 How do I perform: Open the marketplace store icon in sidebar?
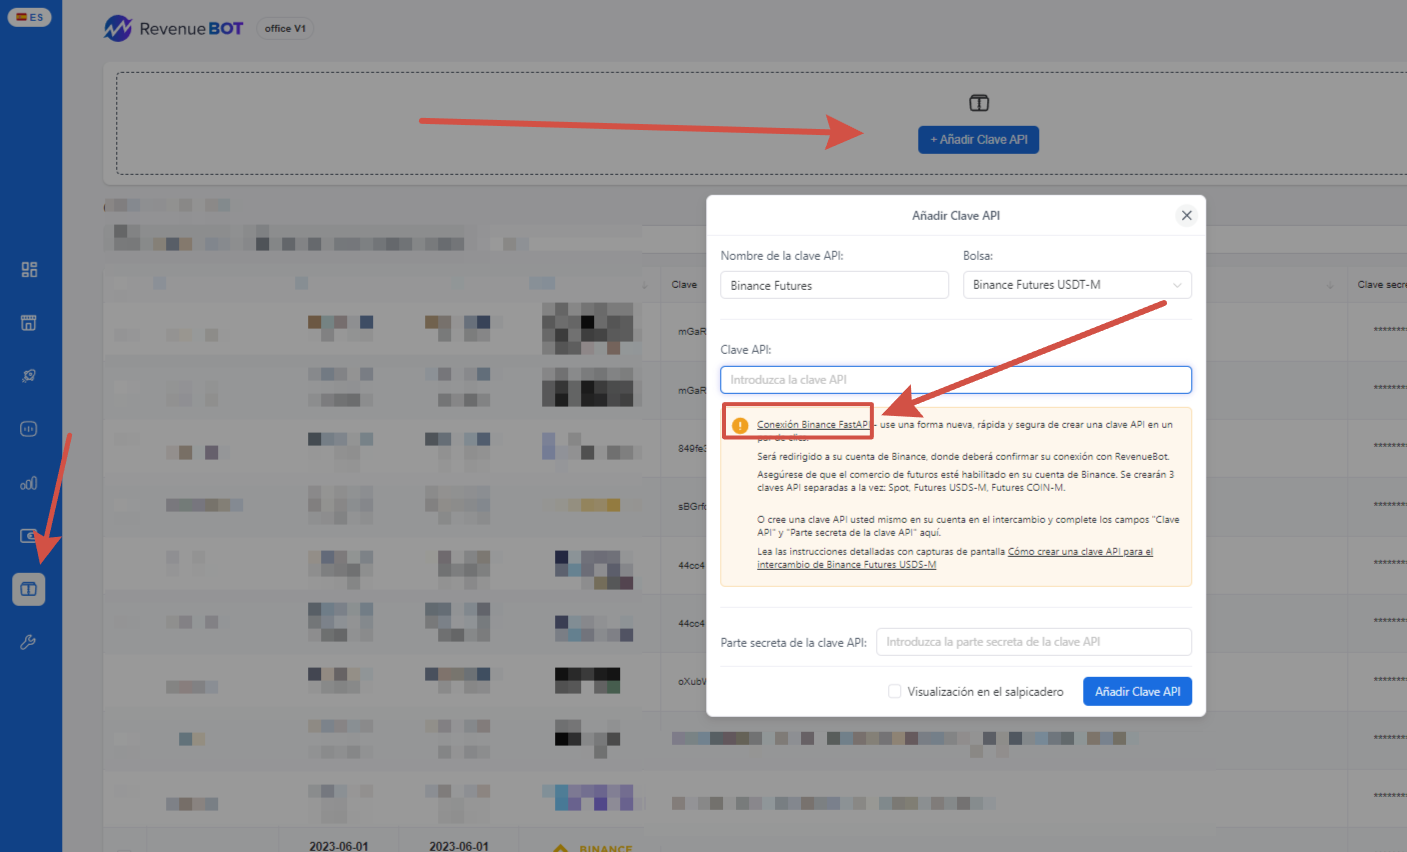pyautogui.click(x=29, y=322)
